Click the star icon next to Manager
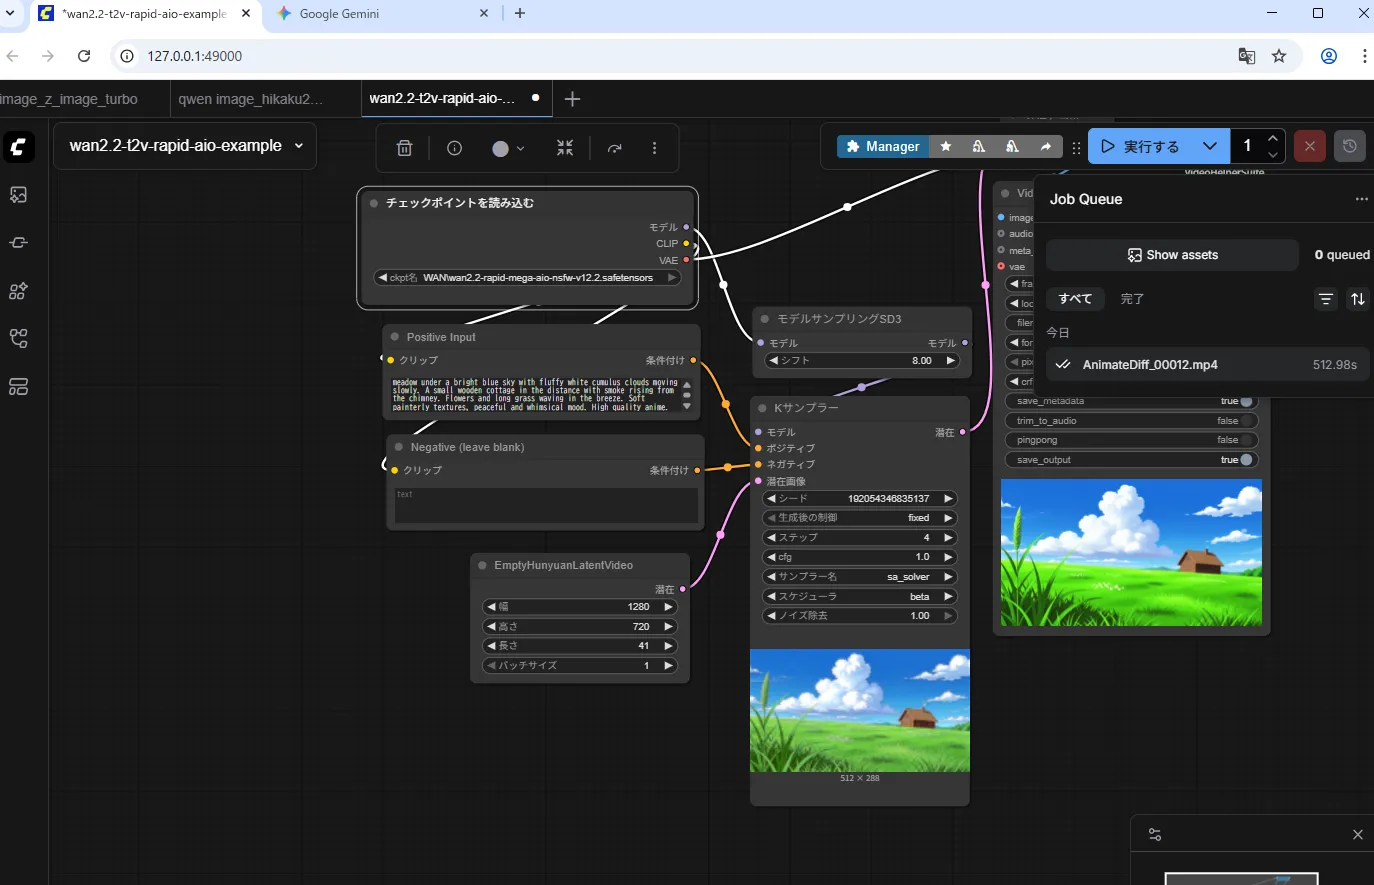 [x=945, y=146]
